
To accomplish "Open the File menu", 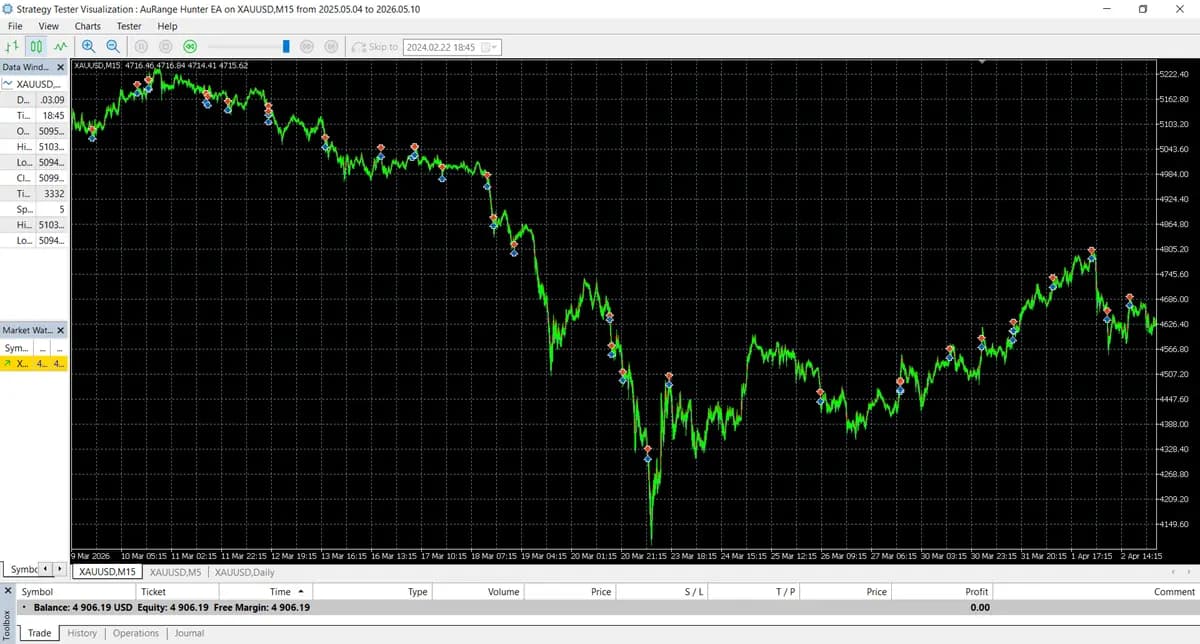I will pyautogui.click(x=15, y=26).
